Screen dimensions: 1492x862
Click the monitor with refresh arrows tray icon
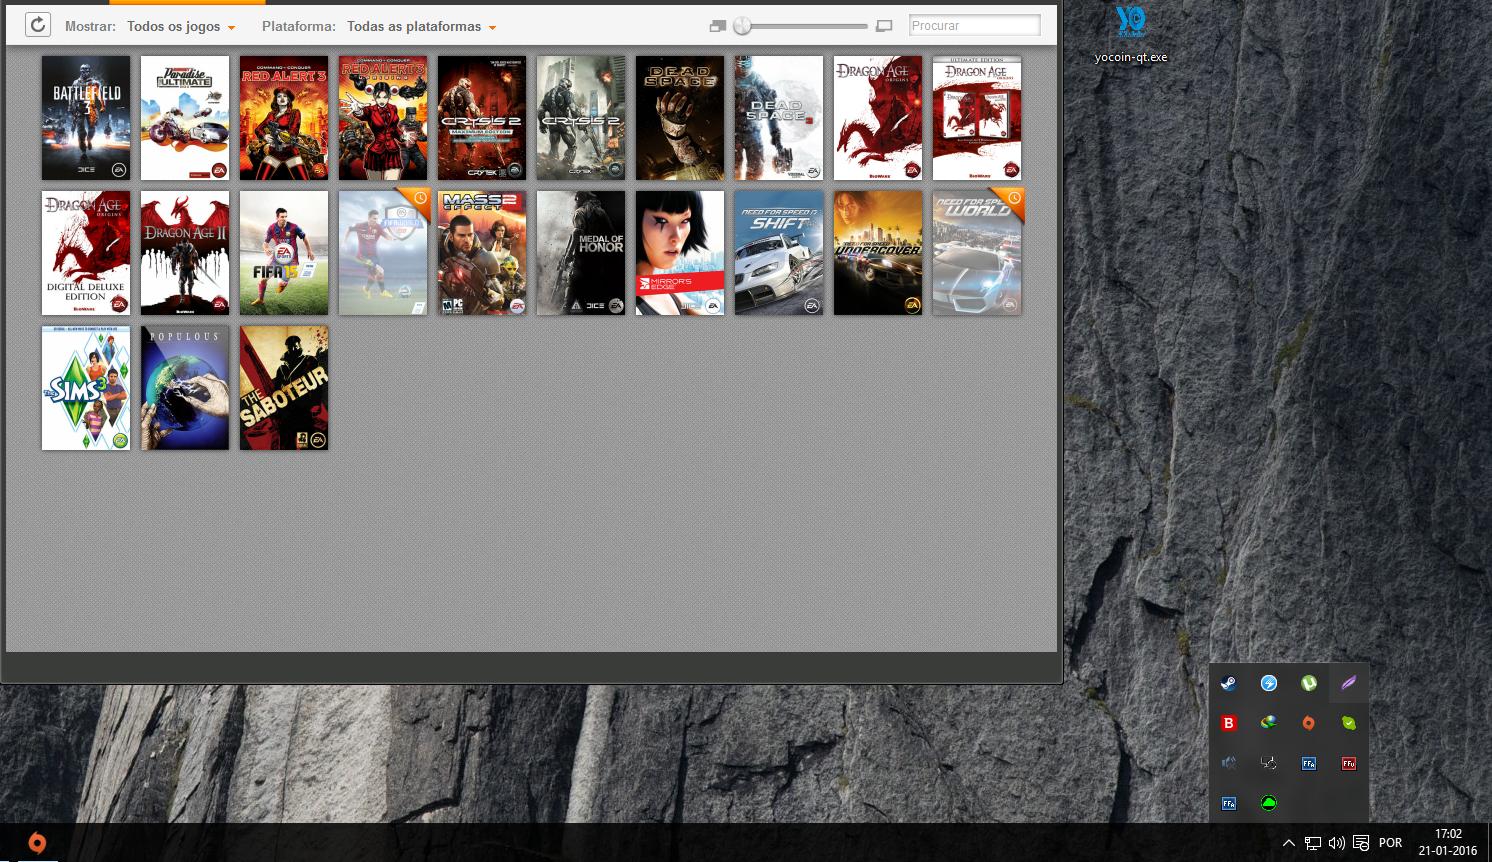pos(1269,763)
